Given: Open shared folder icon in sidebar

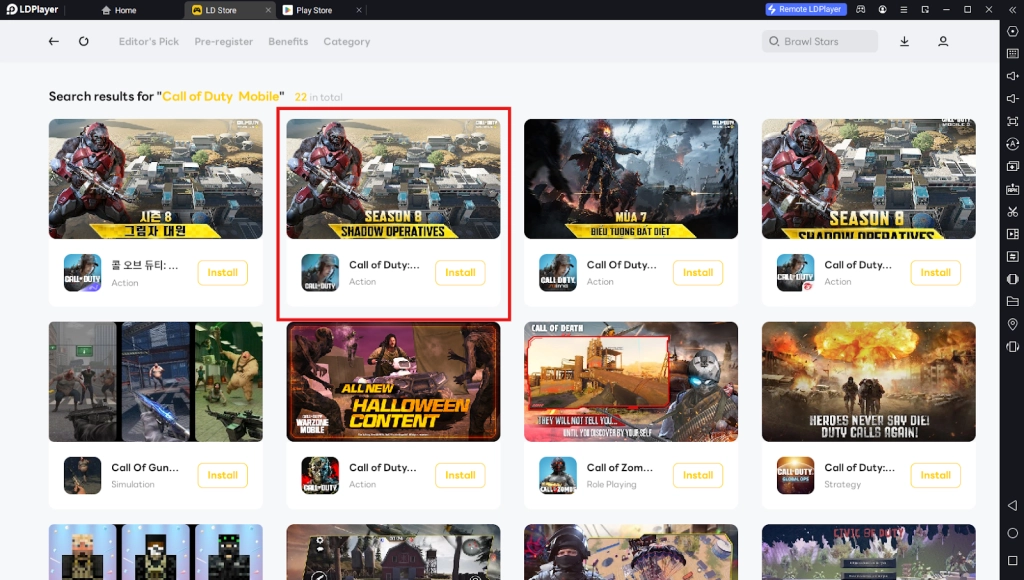Looking at the screenshot, I should pyautogui.click(x=1012, y=301).
